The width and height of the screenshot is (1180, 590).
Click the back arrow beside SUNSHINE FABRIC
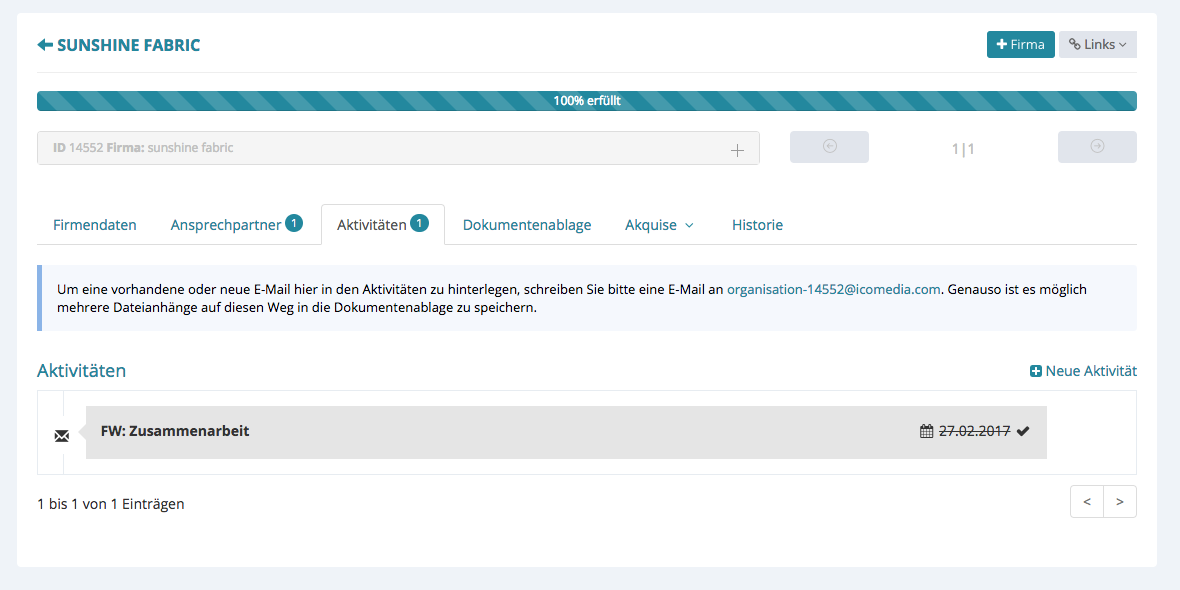[x=45, y=45]
